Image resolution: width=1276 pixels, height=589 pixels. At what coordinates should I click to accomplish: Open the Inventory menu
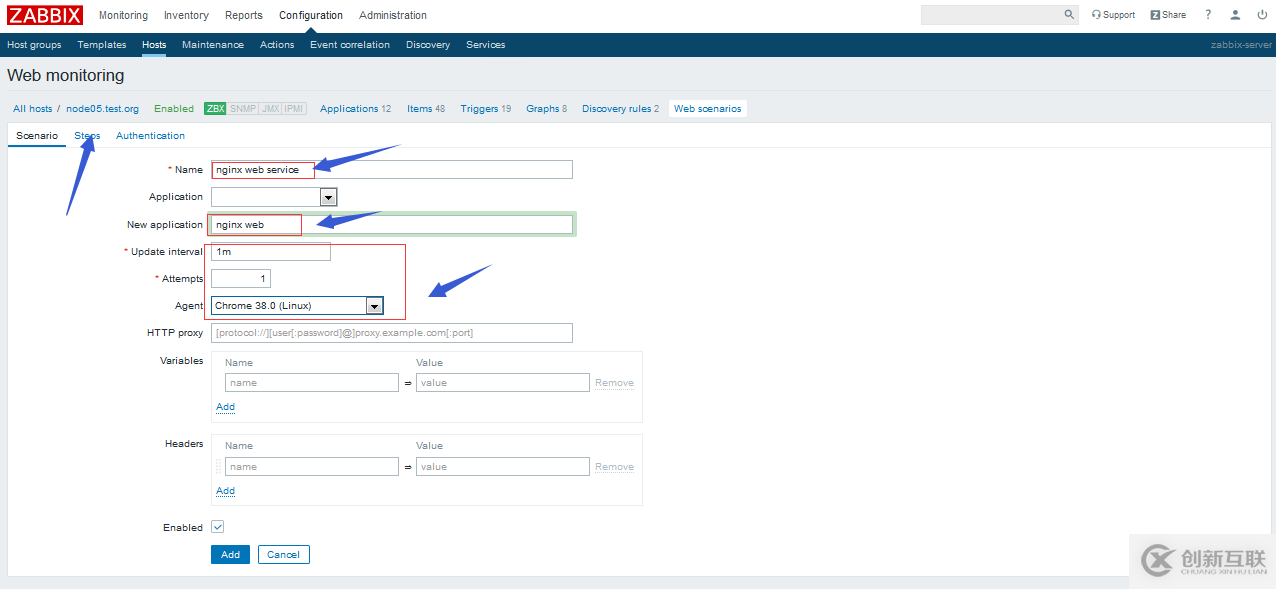click(186, 15)
